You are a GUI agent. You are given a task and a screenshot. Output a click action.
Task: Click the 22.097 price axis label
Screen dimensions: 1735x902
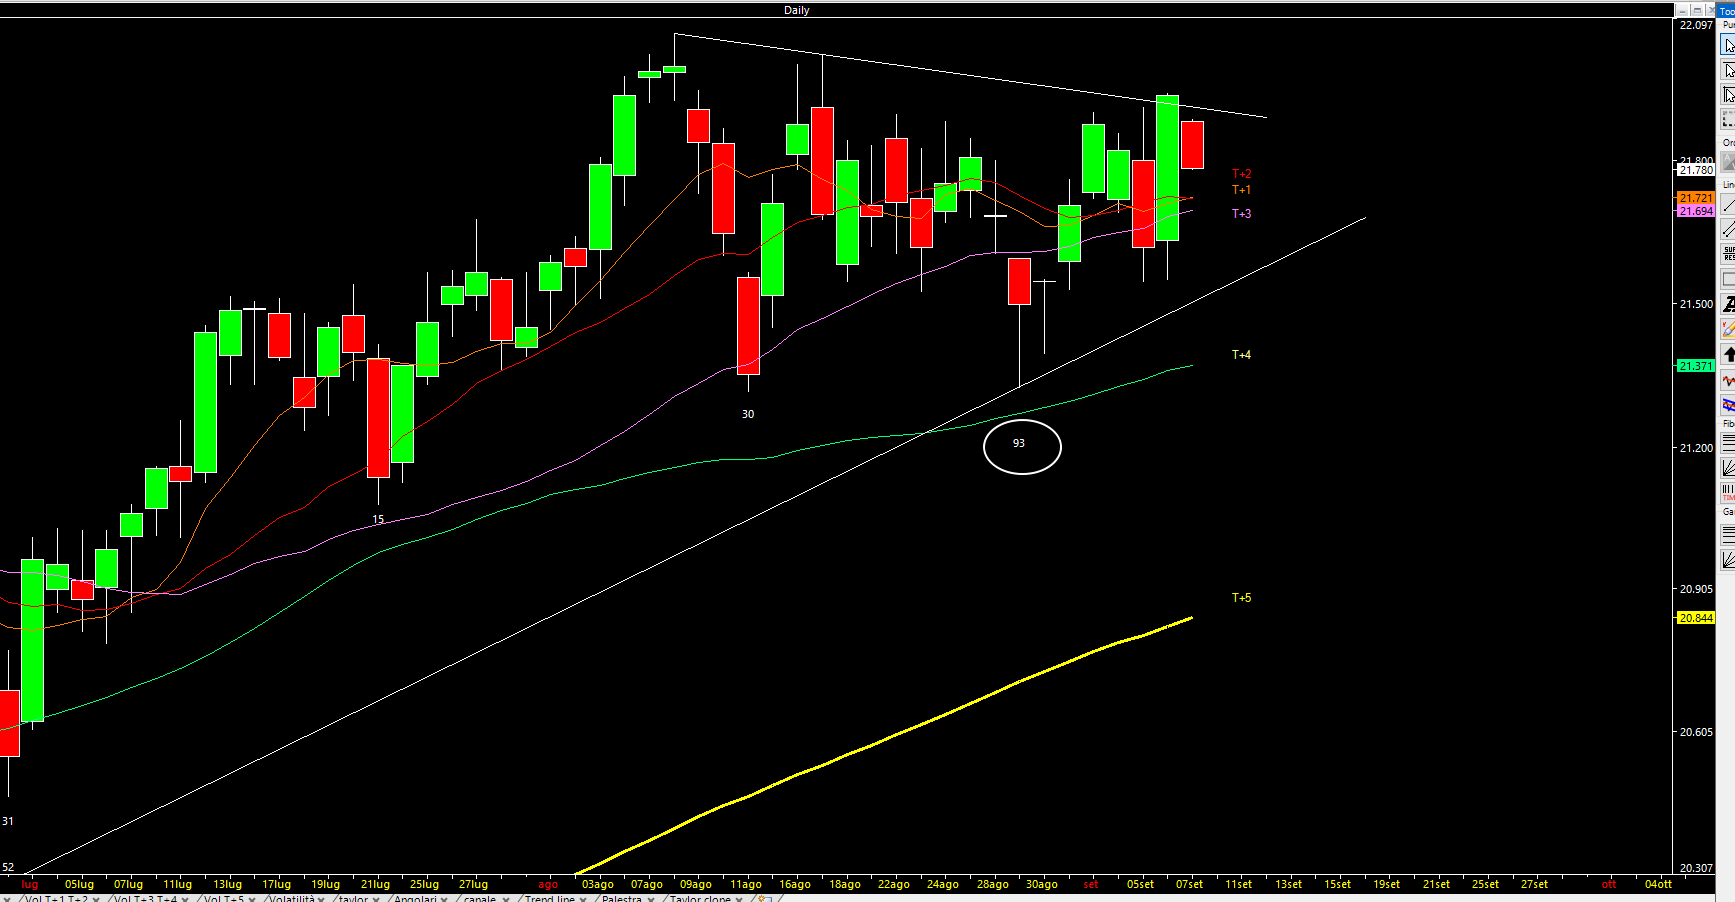(1696, 25)
